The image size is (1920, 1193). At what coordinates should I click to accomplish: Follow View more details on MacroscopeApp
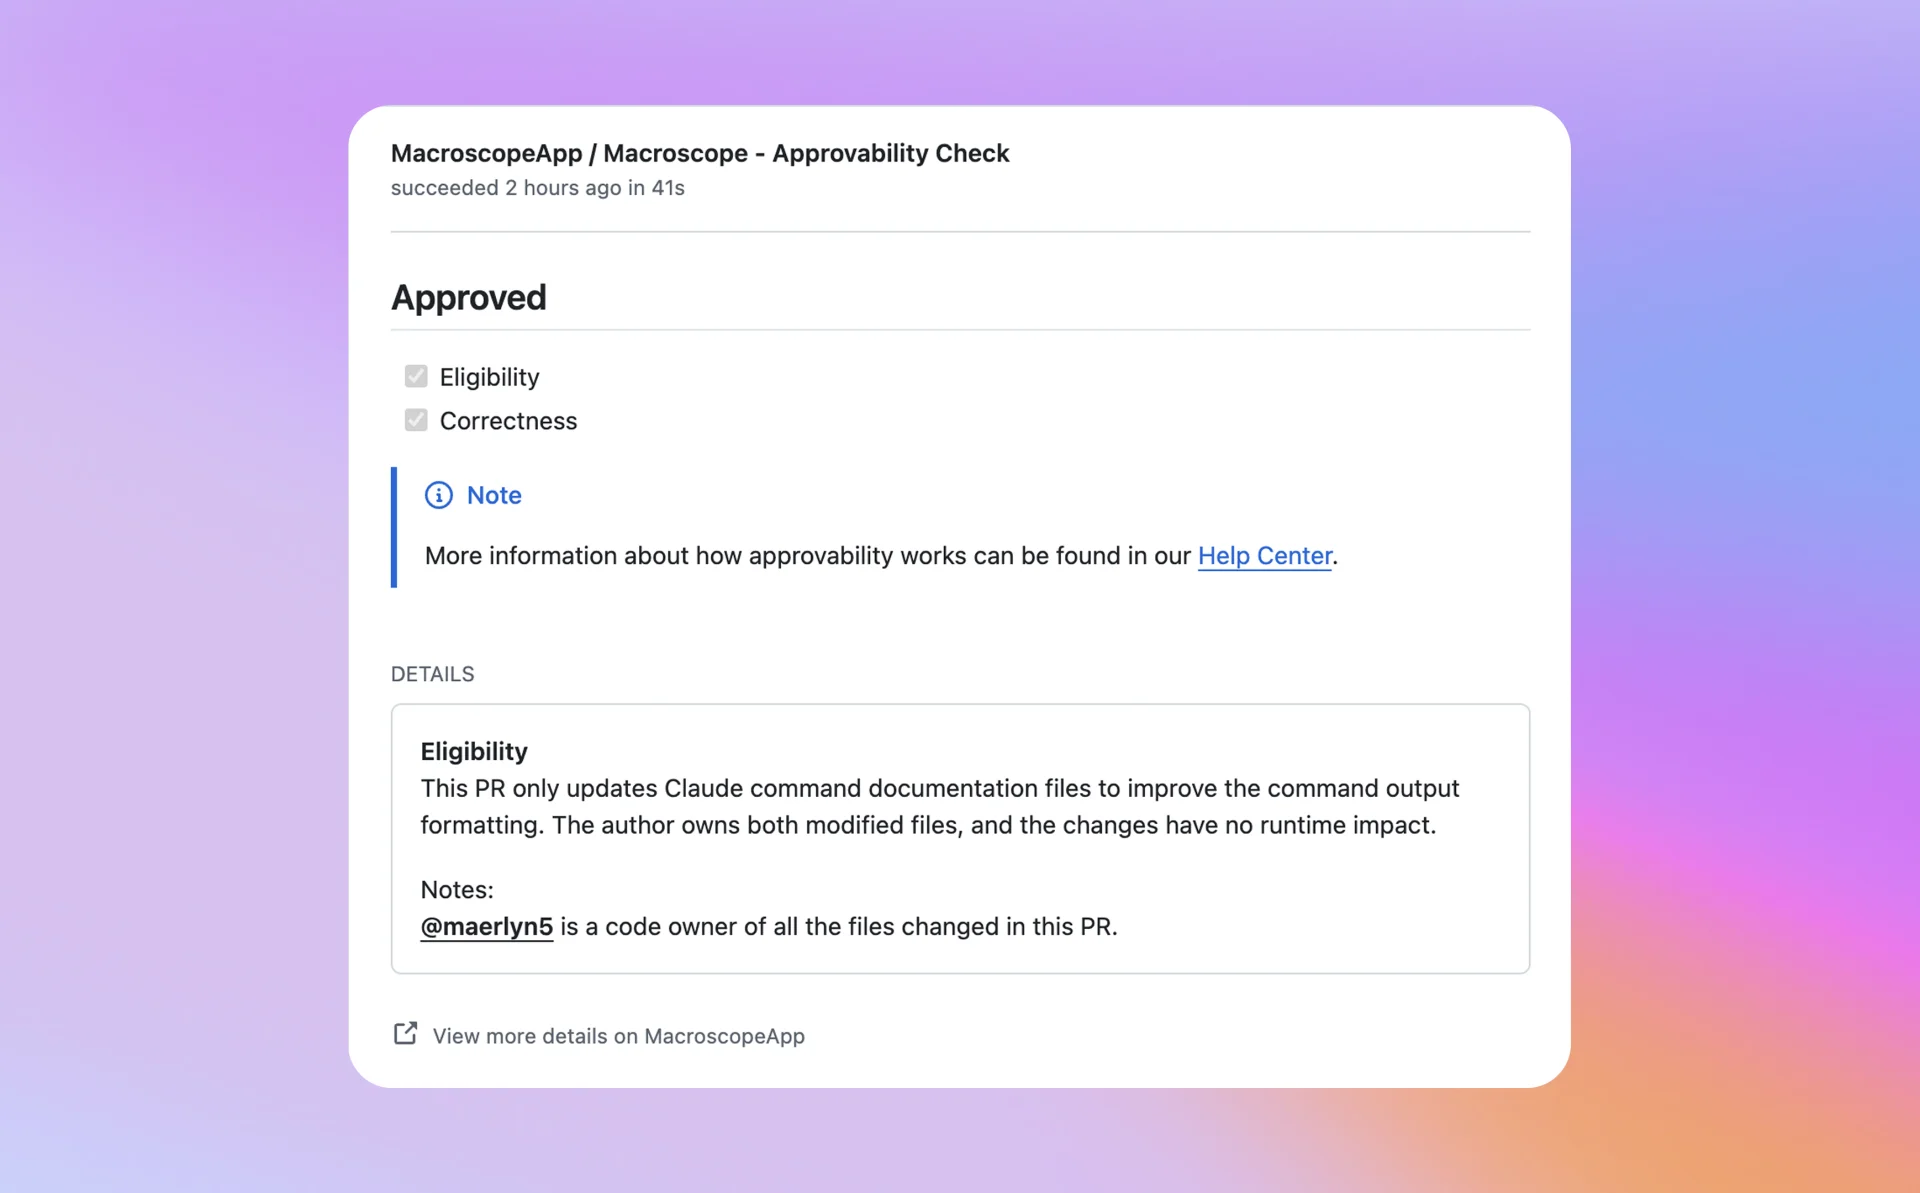pos(618,1036)
